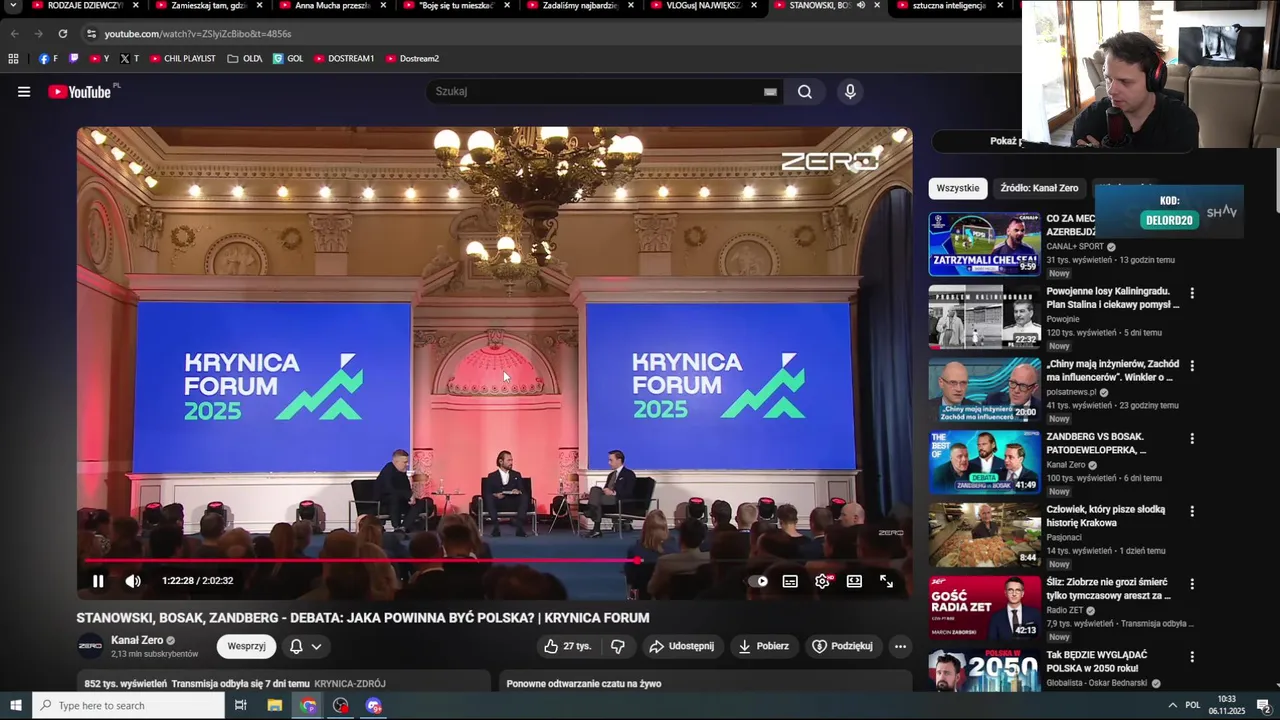Viewport: 1280px width, 720px height.
Task: Mute the STANOWSKI tab audio icon
Action: click(x=861, y=6)
